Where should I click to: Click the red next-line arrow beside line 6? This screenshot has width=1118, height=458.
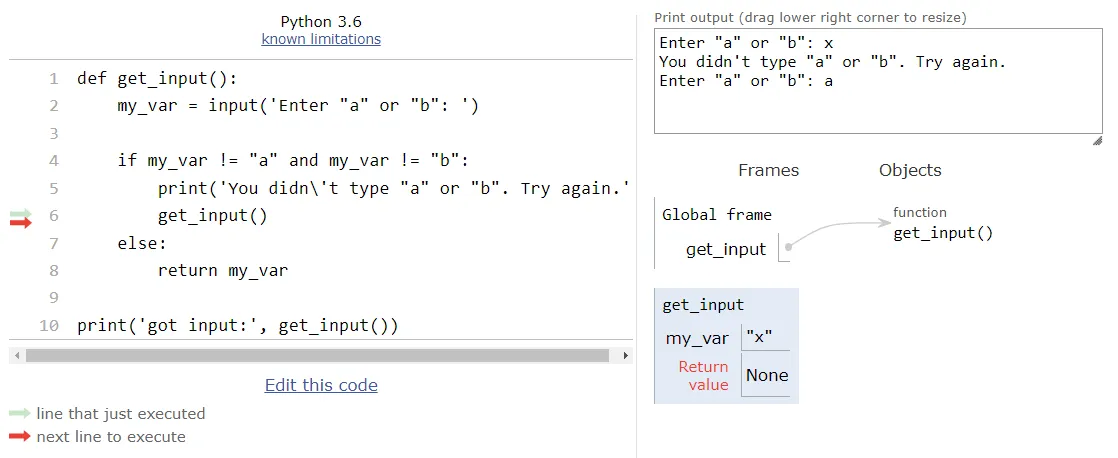21,222
